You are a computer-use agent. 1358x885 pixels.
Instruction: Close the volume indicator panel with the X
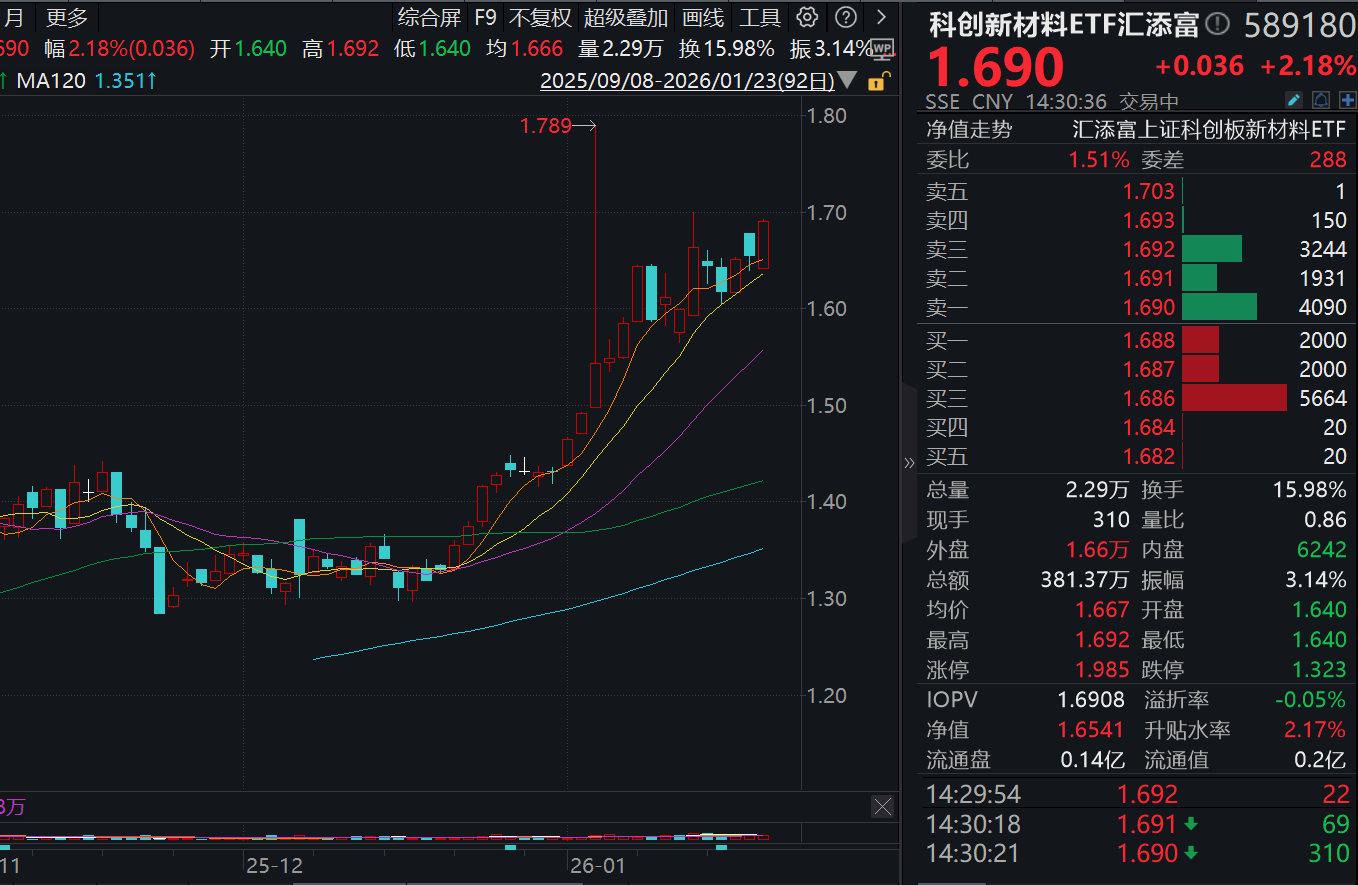(883, 807)
